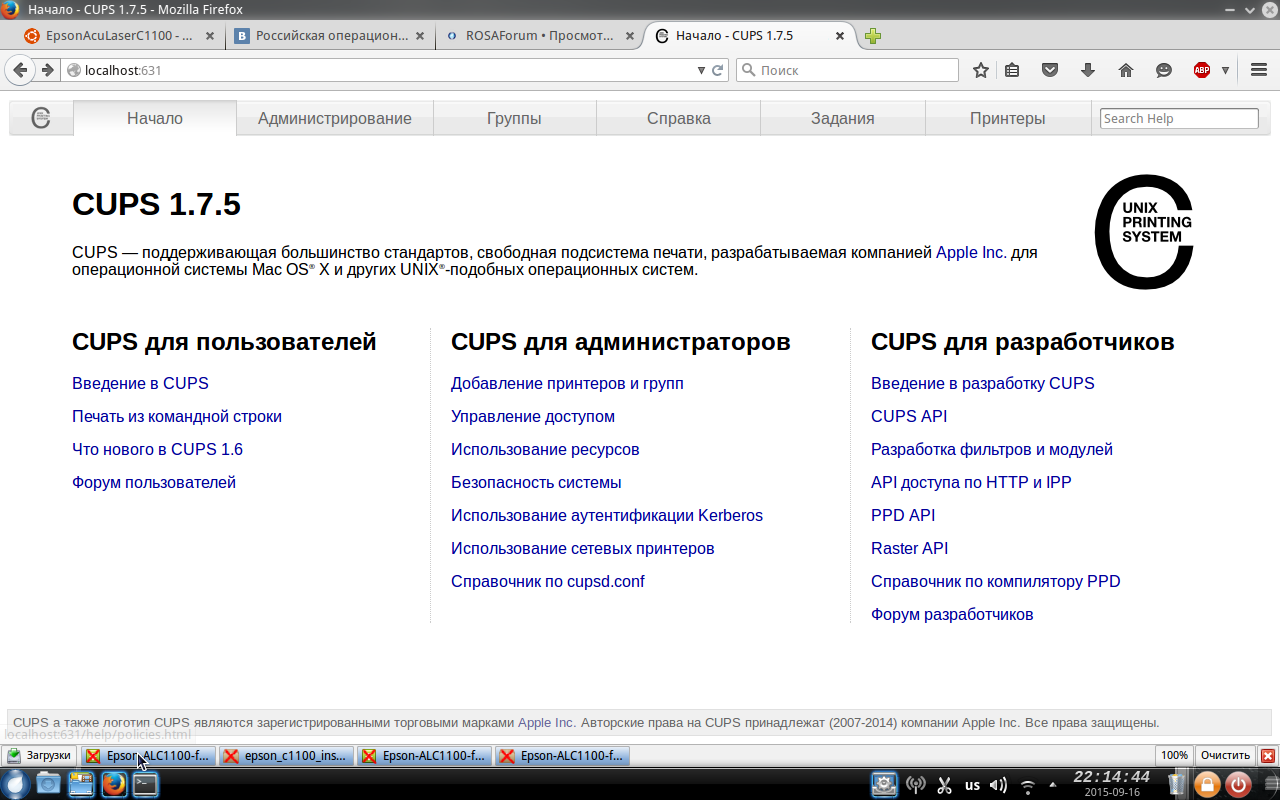Open Добавление принтеров и групп link
The image size is (1280, 800).
[x=567, y=383]
